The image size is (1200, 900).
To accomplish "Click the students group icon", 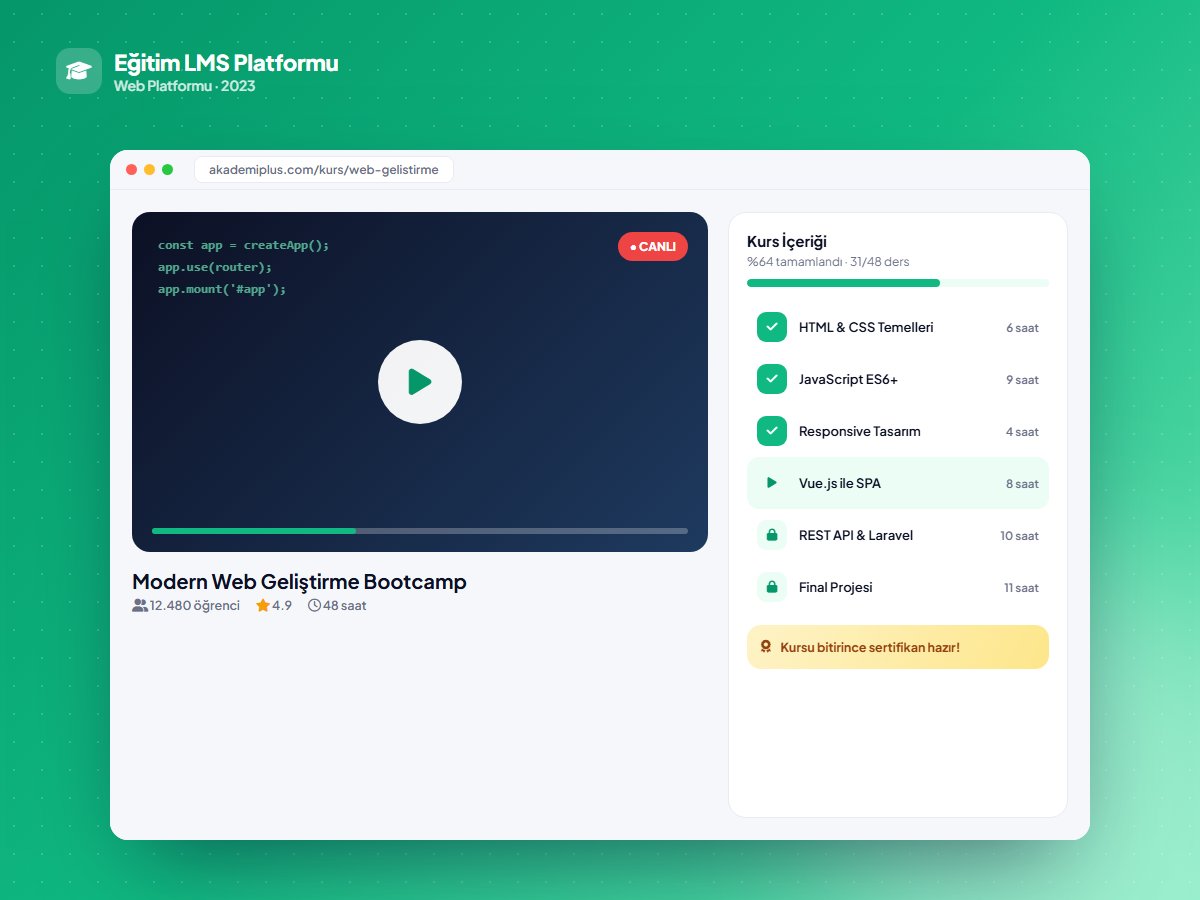I will [140, 605].
